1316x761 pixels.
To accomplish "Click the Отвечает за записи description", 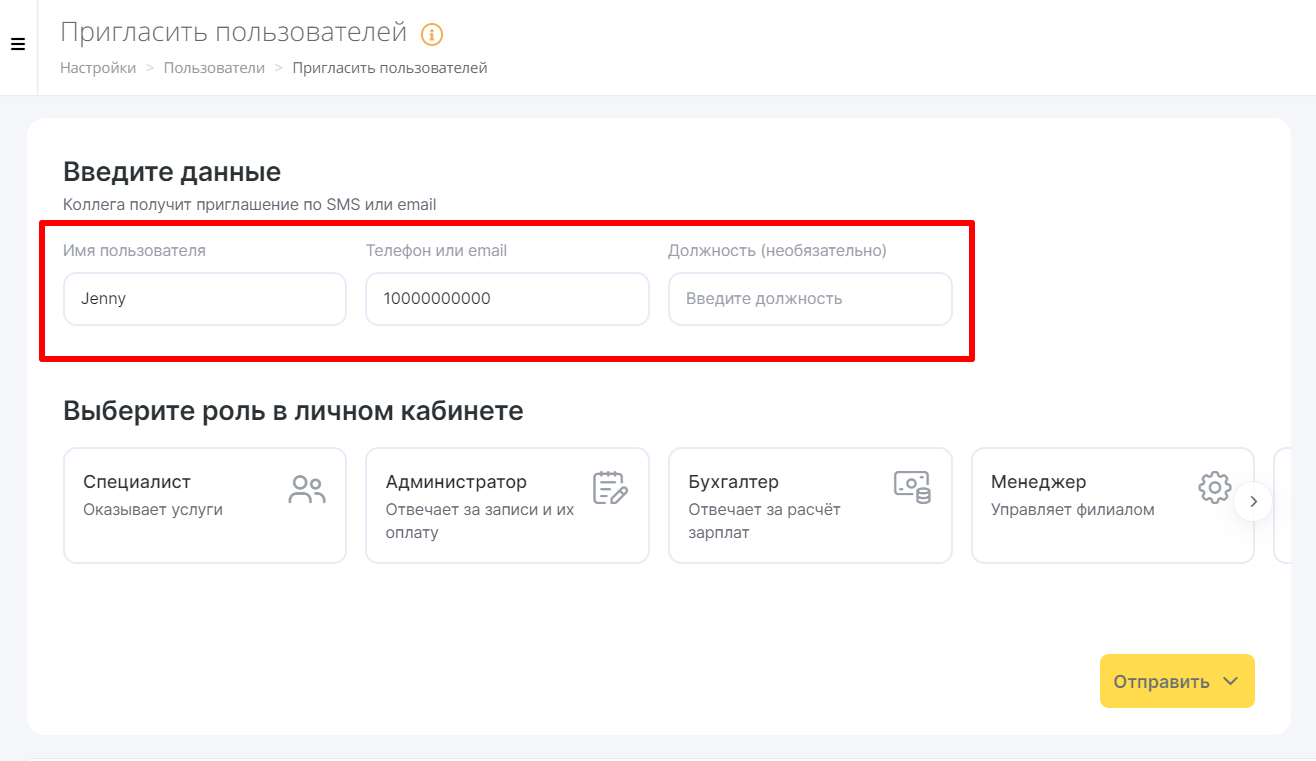I will [480, 521].
